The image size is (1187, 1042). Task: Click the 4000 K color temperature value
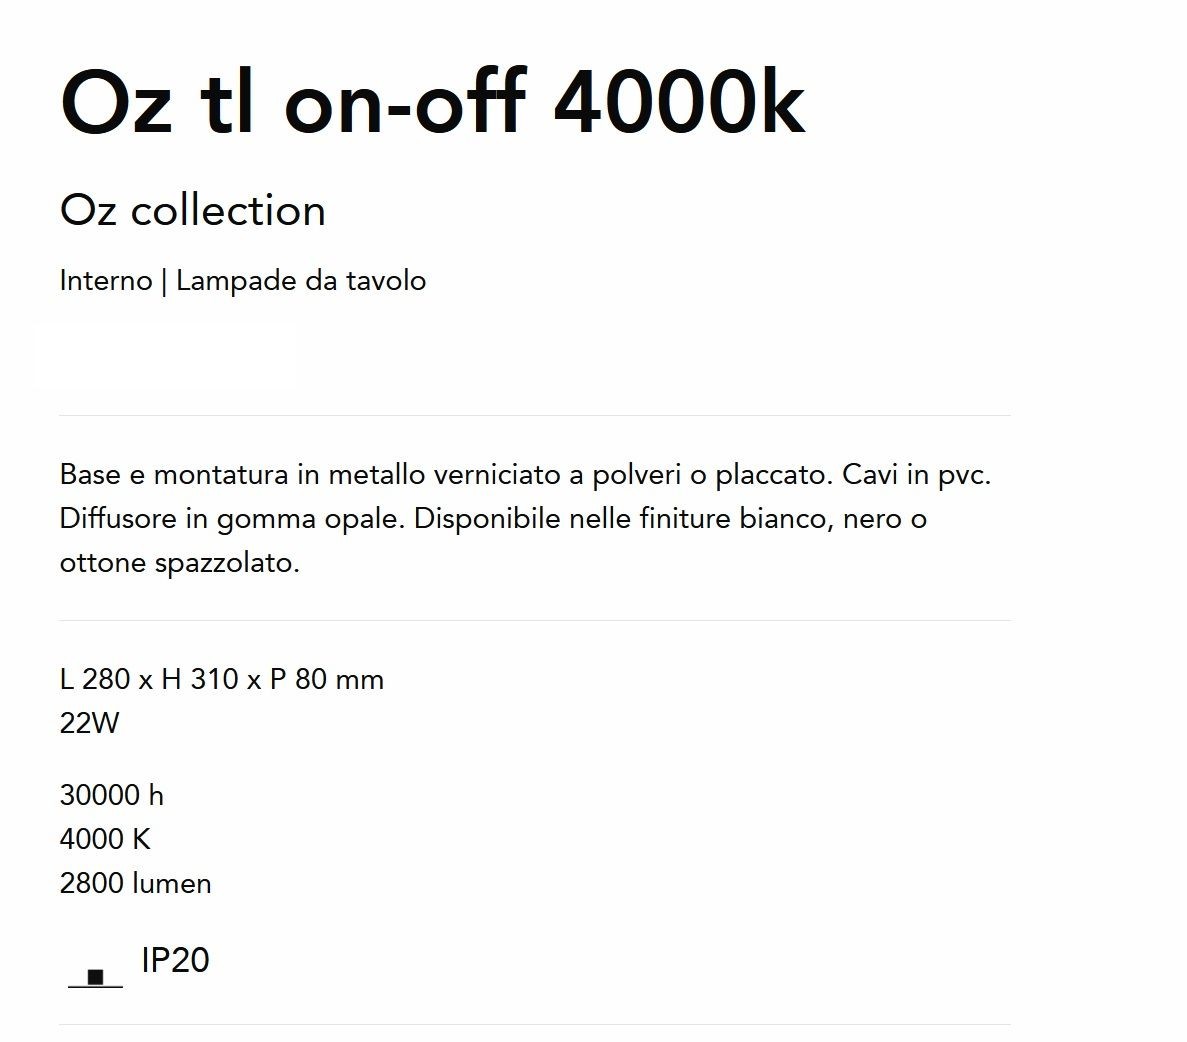click(105, 839)
